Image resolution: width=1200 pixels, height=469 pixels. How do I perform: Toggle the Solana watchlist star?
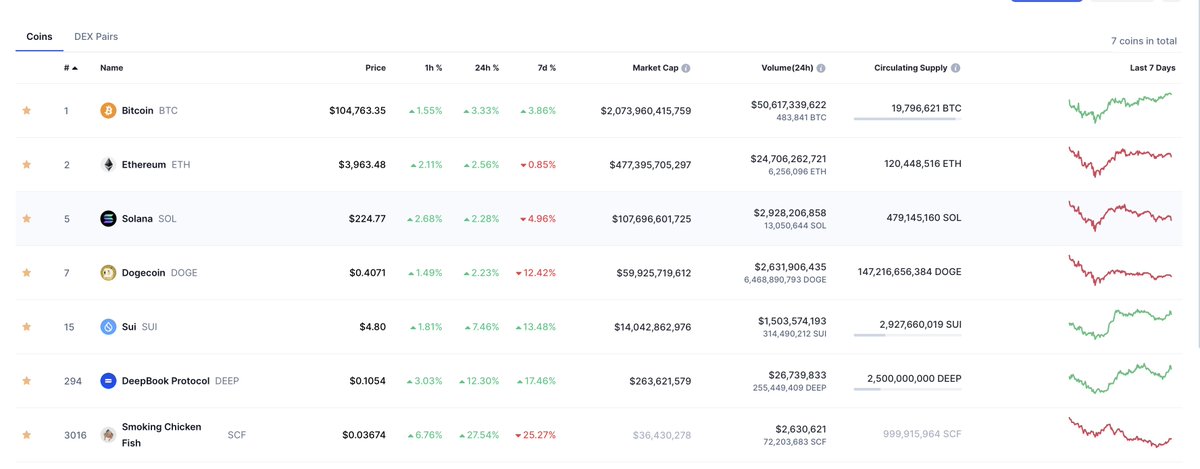27,218
